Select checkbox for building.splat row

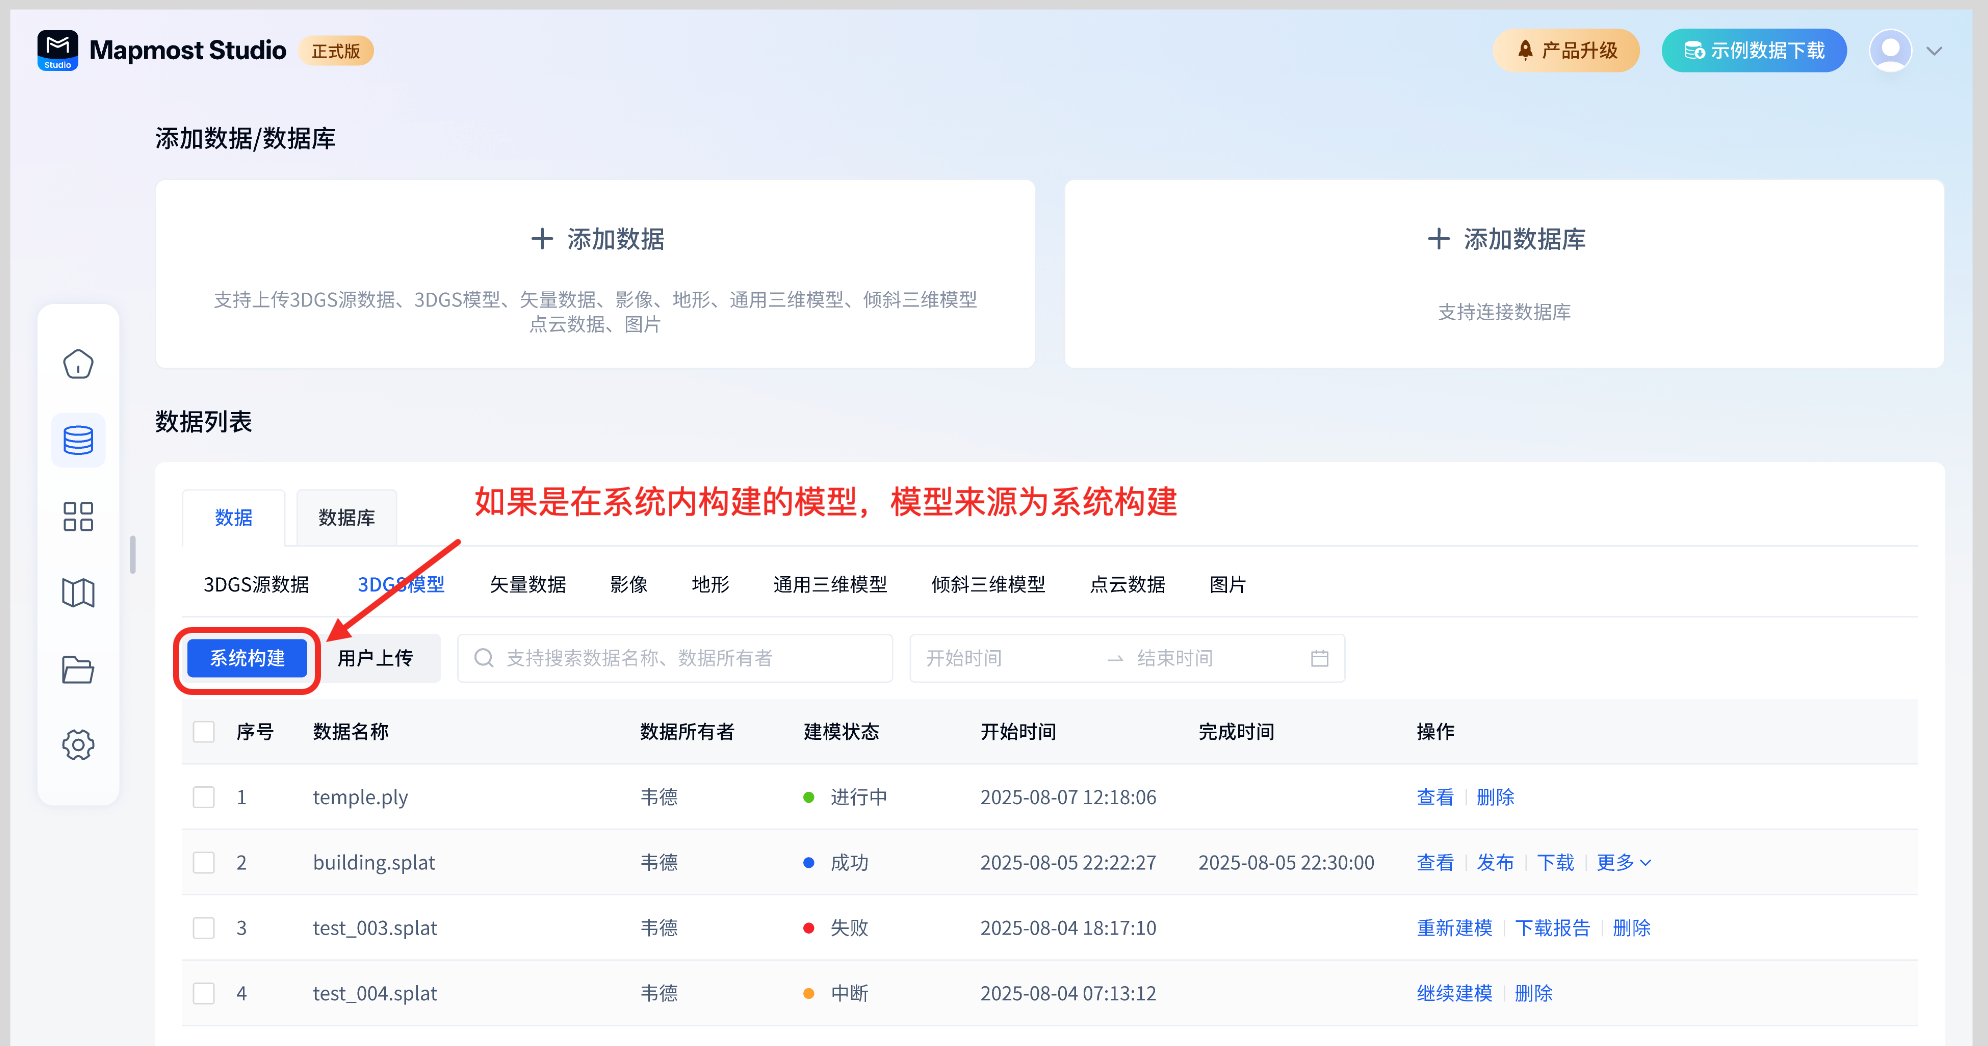tap(204, 863)
